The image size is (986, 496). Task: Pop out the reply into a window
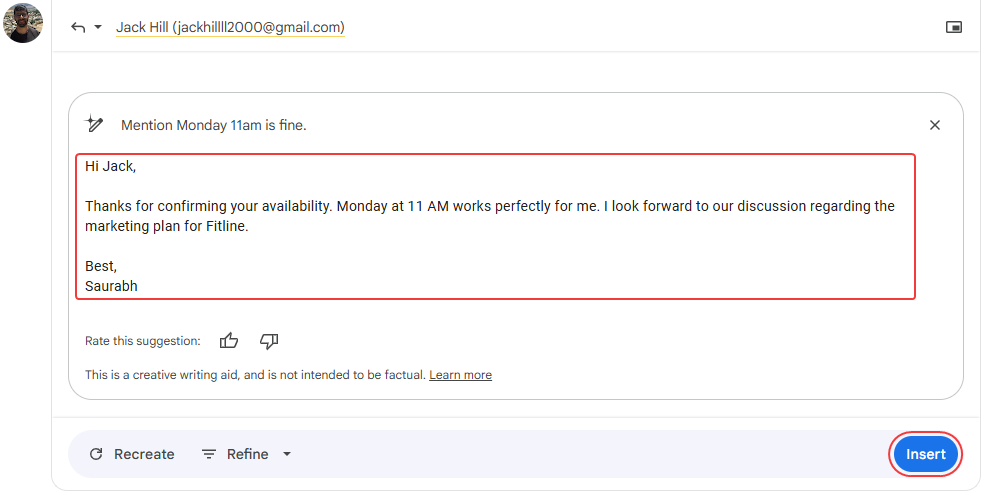click(x=954, y=27)
